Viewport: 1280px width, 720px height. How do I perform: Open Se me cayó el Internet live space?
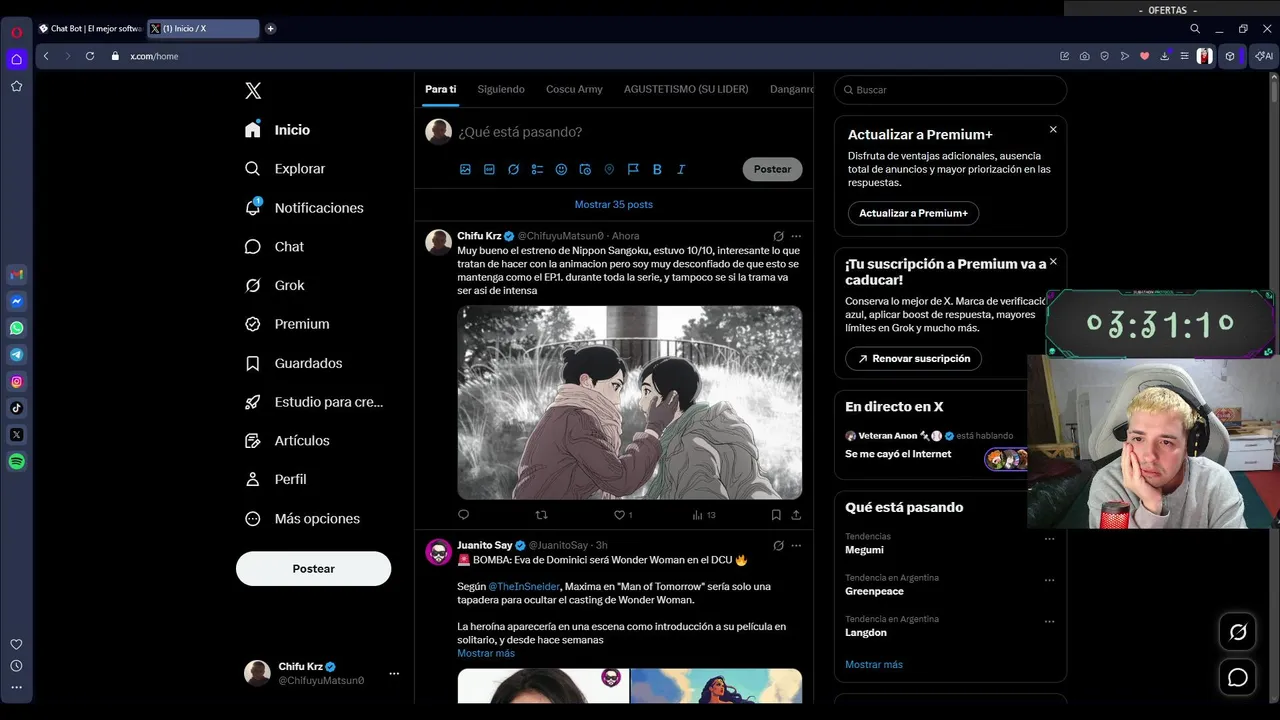tap(898, 454)
